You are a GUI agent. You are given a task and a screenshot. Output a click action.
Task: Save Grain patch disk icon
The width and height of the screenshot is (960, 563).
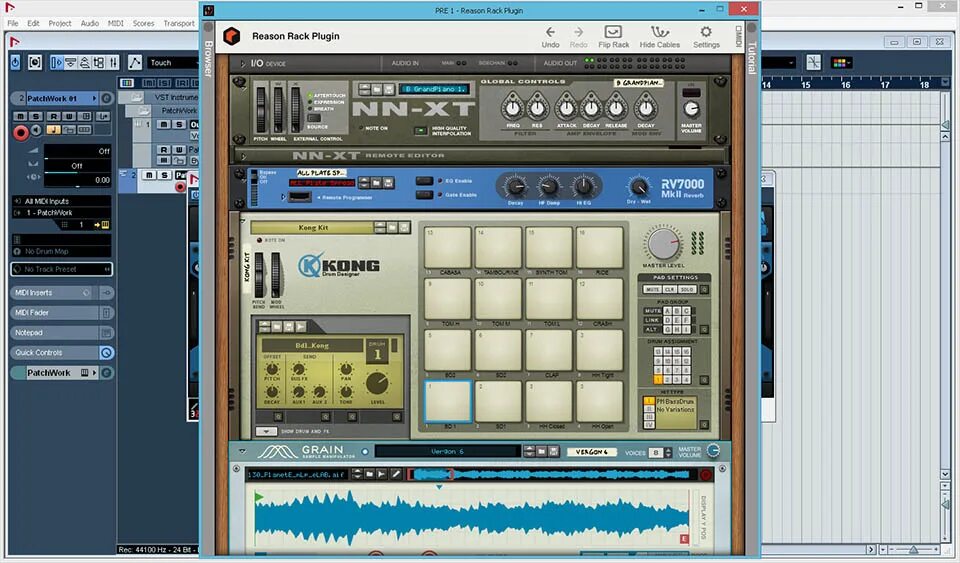553,452
